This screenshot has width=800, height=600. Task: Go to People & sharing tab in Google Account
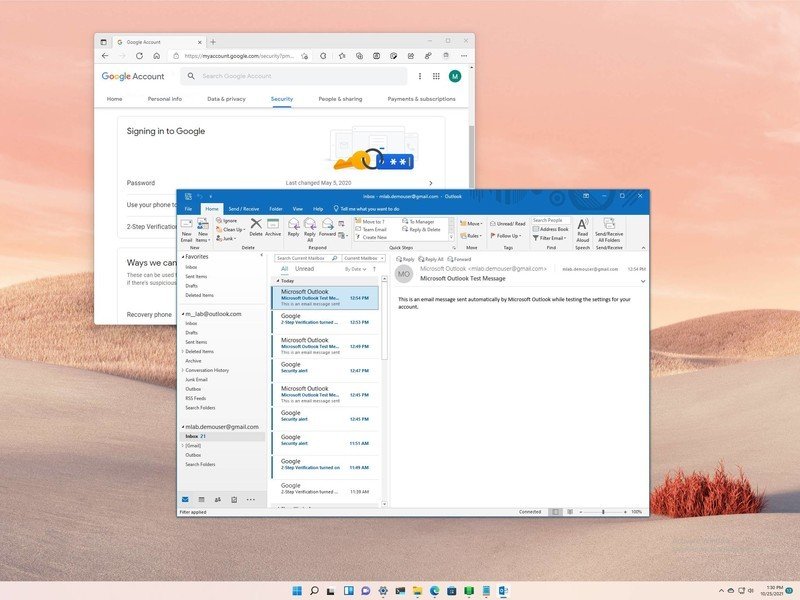340,99
